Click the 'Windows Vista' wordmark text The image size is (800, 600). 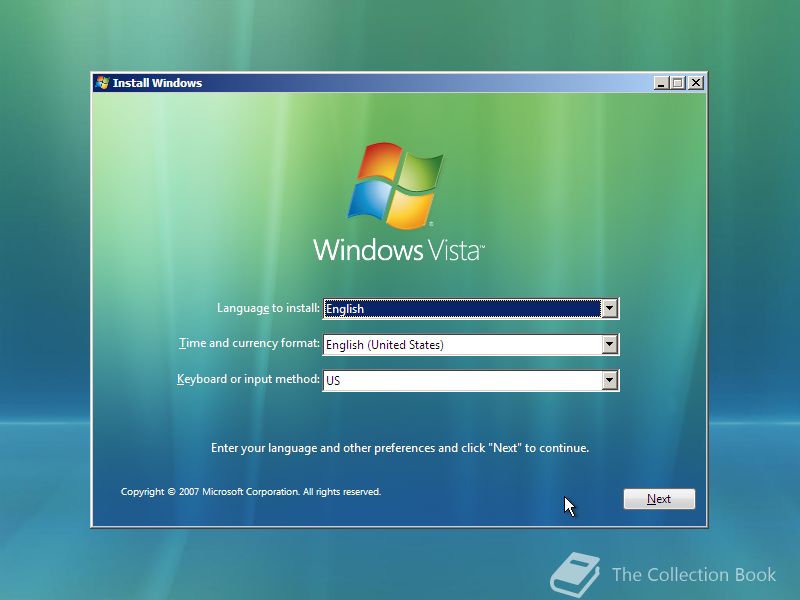pyautogui.click(x=398, y=250)
